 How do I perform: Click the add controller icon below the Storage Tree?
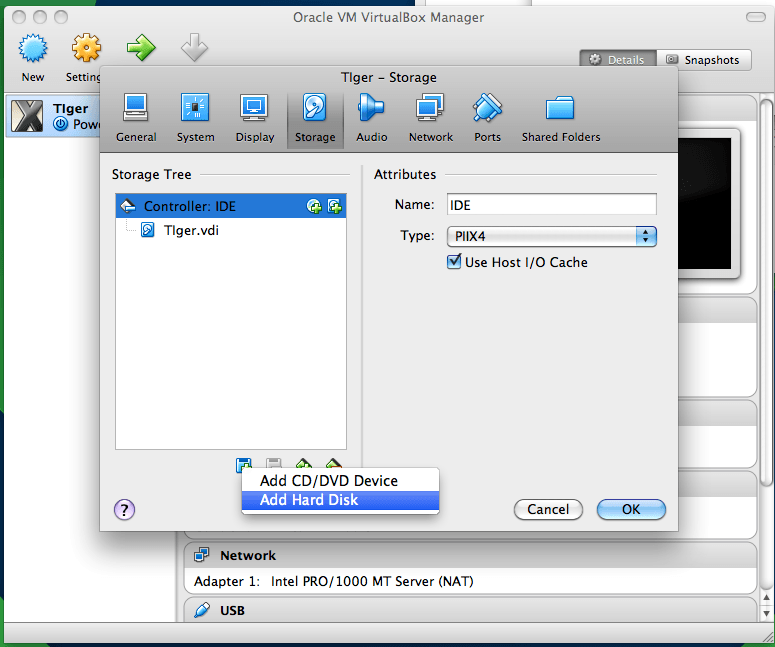pyautogui.click(x=303, y=464)
